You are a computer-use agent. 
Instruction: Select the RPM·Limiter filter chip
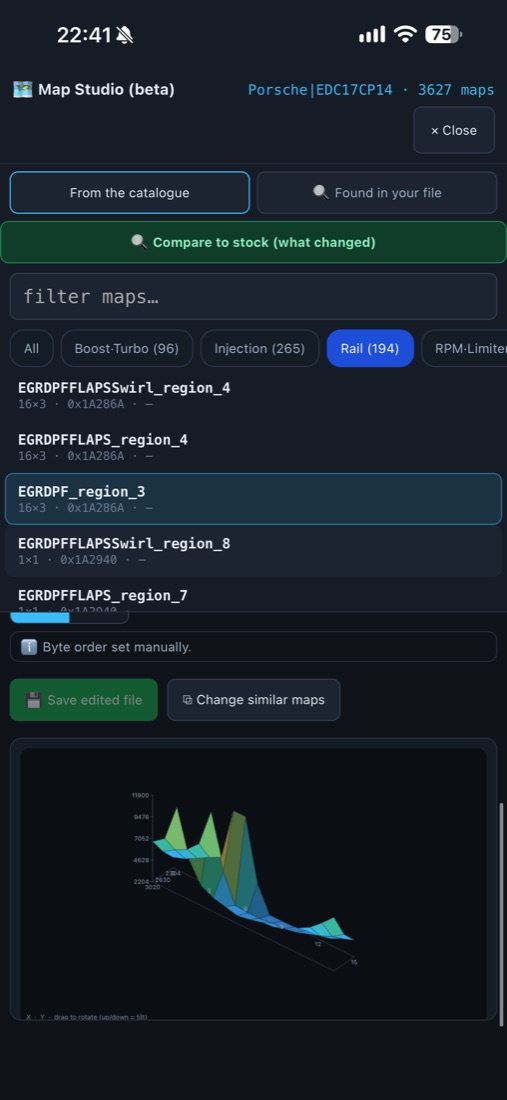coord(464,348)
